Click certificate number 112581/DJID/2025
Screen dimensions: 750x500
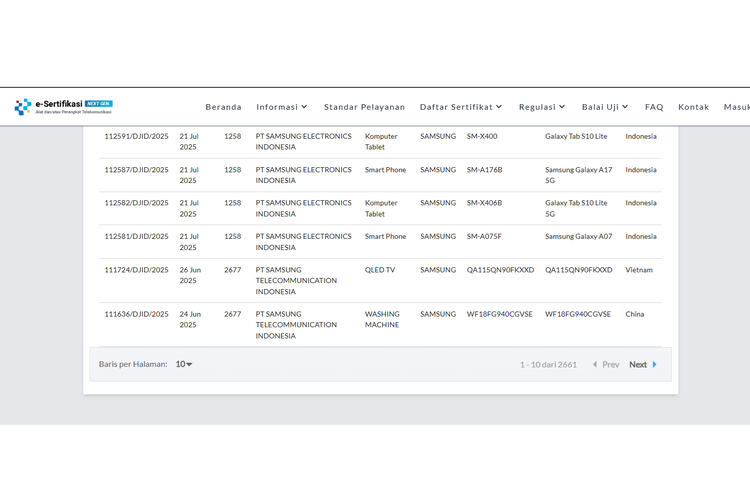pos(136,236)
